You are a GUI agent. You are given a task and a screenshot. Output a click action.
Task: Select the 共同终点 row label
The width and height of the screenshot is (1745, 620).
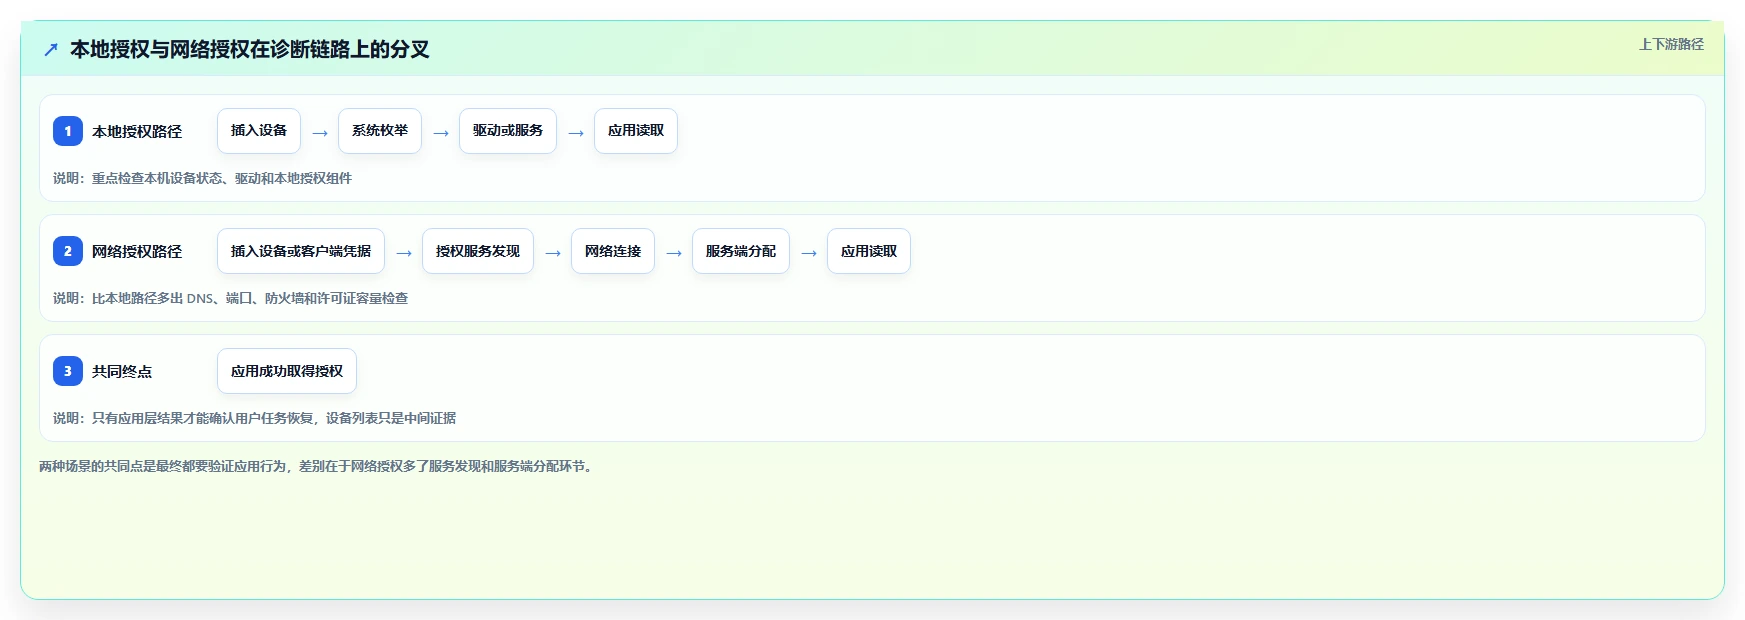(122, 371)
